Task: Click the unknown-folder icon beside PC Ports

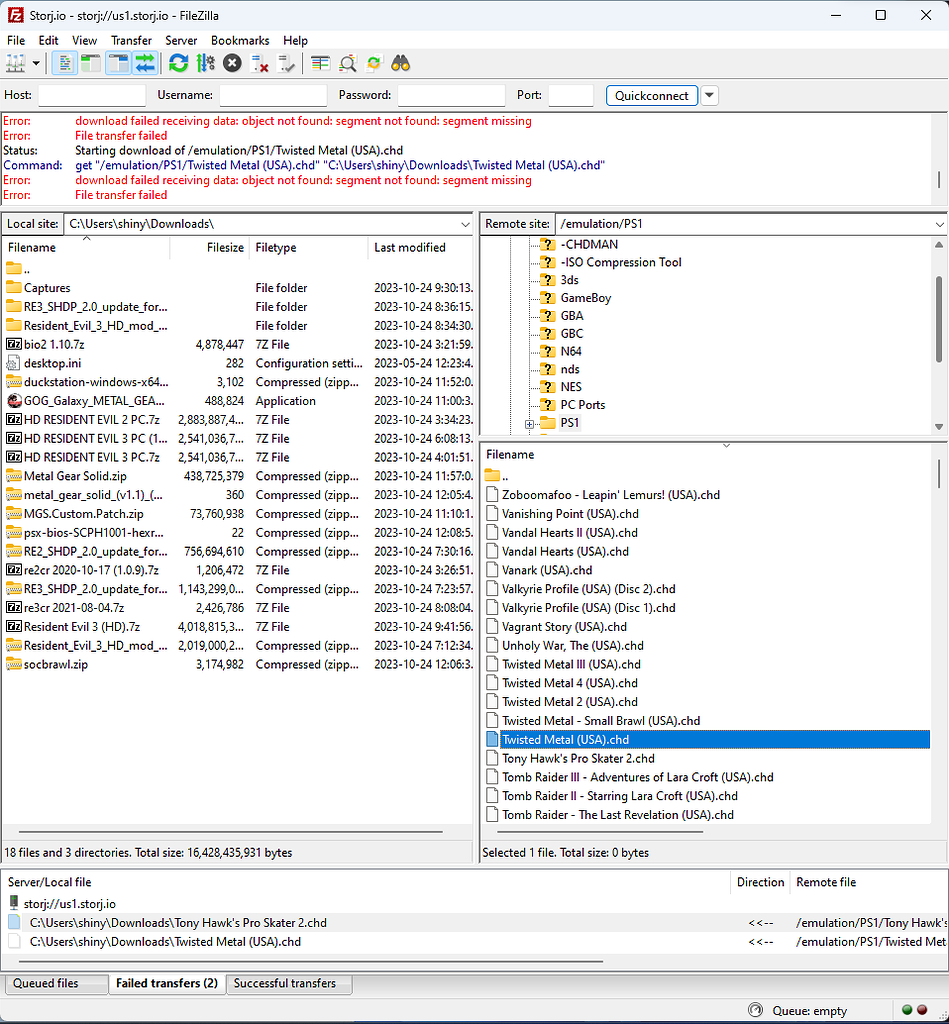Action: pyautogui.click(x=547, y=405)
